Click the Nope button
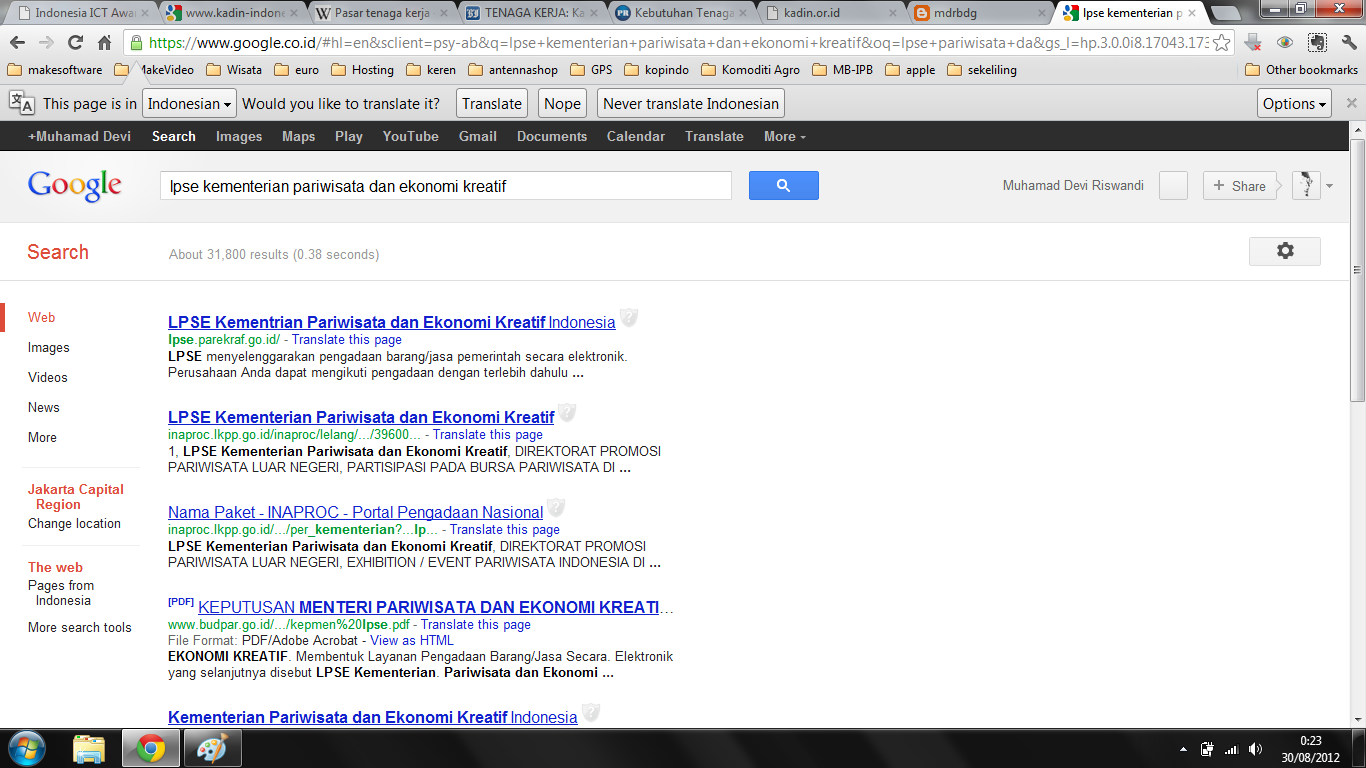The width and height of the screenshot is (1366, 768). pos(562,103)
